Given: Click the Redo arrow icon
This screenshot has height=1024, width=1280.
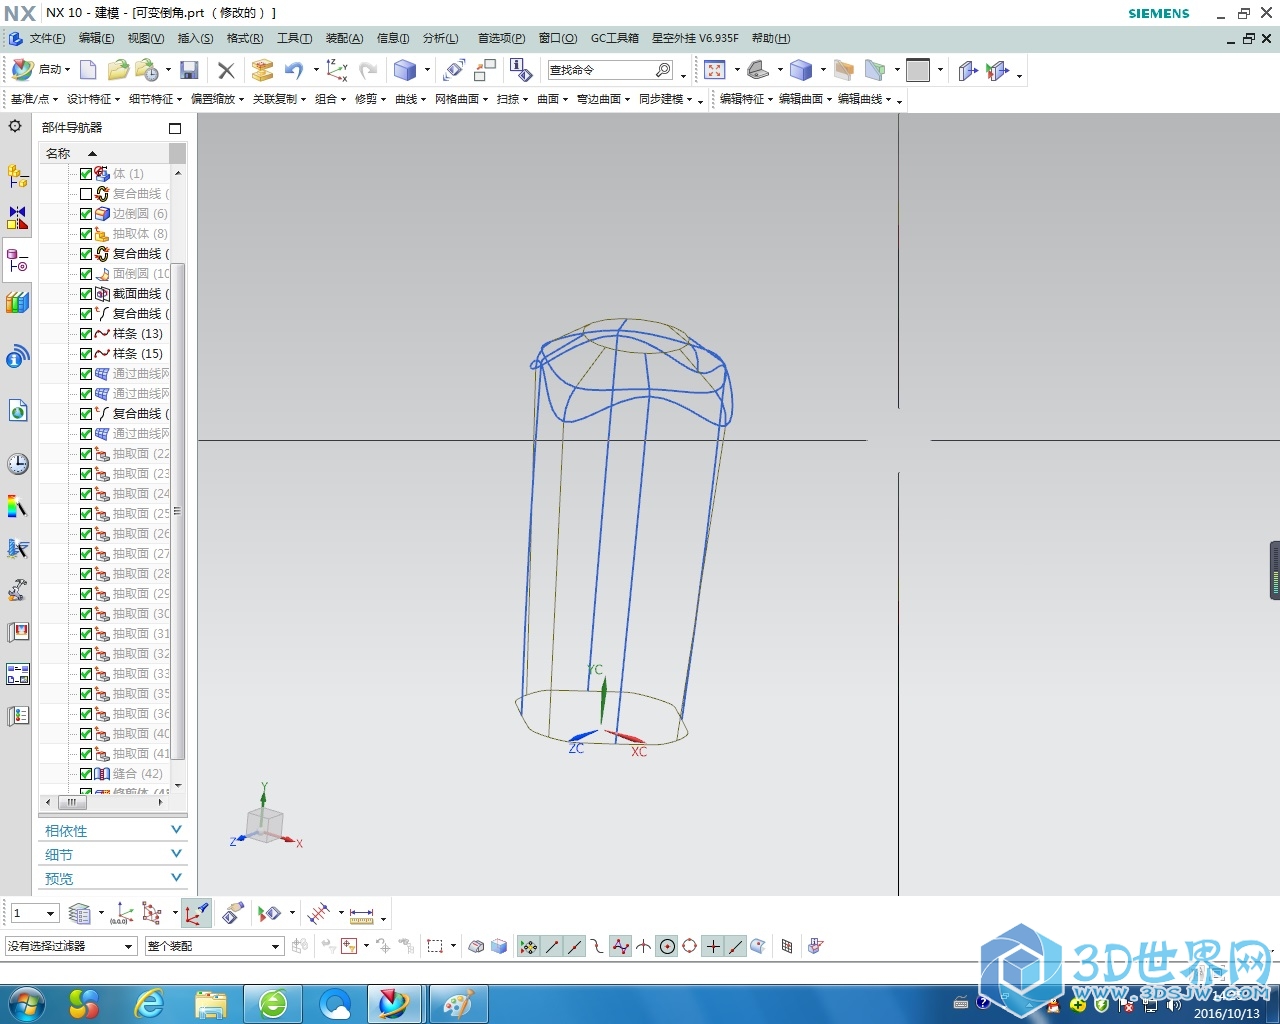Looking at the screenshot, I should click(x=368, y=70).
